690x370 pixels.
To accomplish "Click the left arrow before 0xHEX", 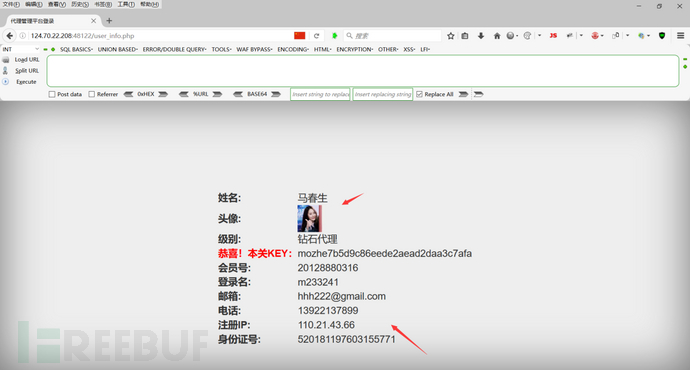I will [128, 94].
